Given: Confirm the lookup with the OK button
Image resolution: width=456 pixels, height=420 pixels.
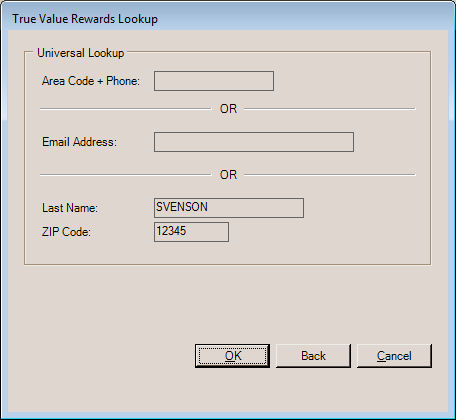Looking at the screenshot, I should pos(232,356).
